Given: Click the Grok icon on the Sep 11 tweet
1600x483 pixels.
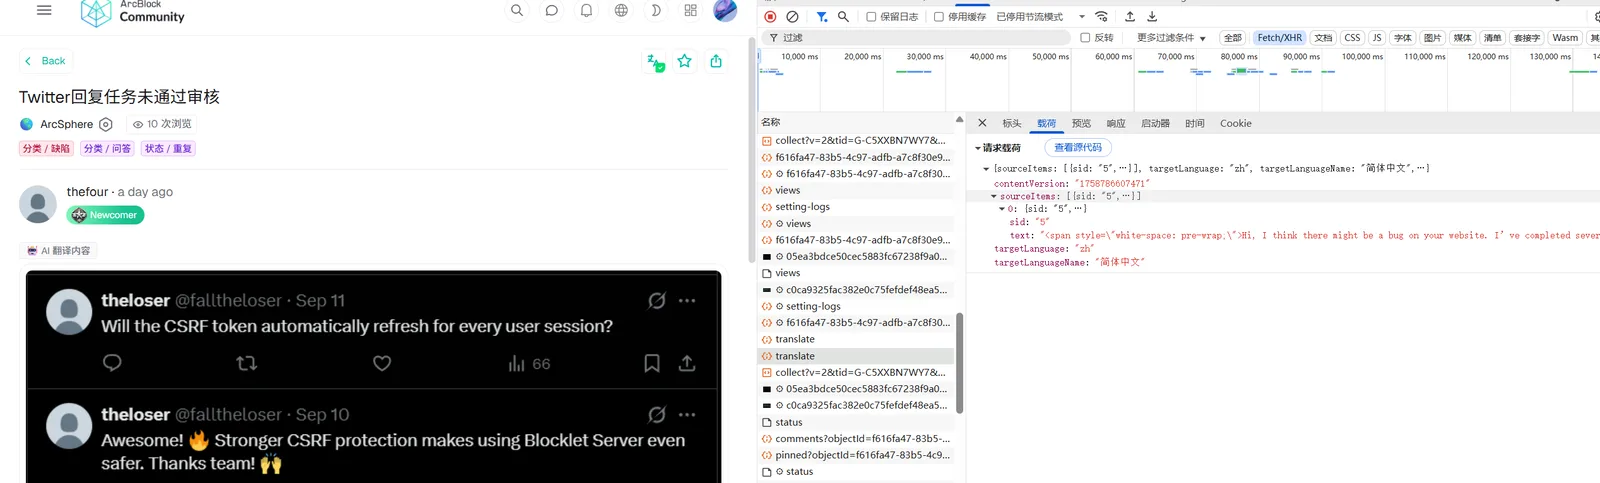Looking at the screenshot, I should [657, 300].
